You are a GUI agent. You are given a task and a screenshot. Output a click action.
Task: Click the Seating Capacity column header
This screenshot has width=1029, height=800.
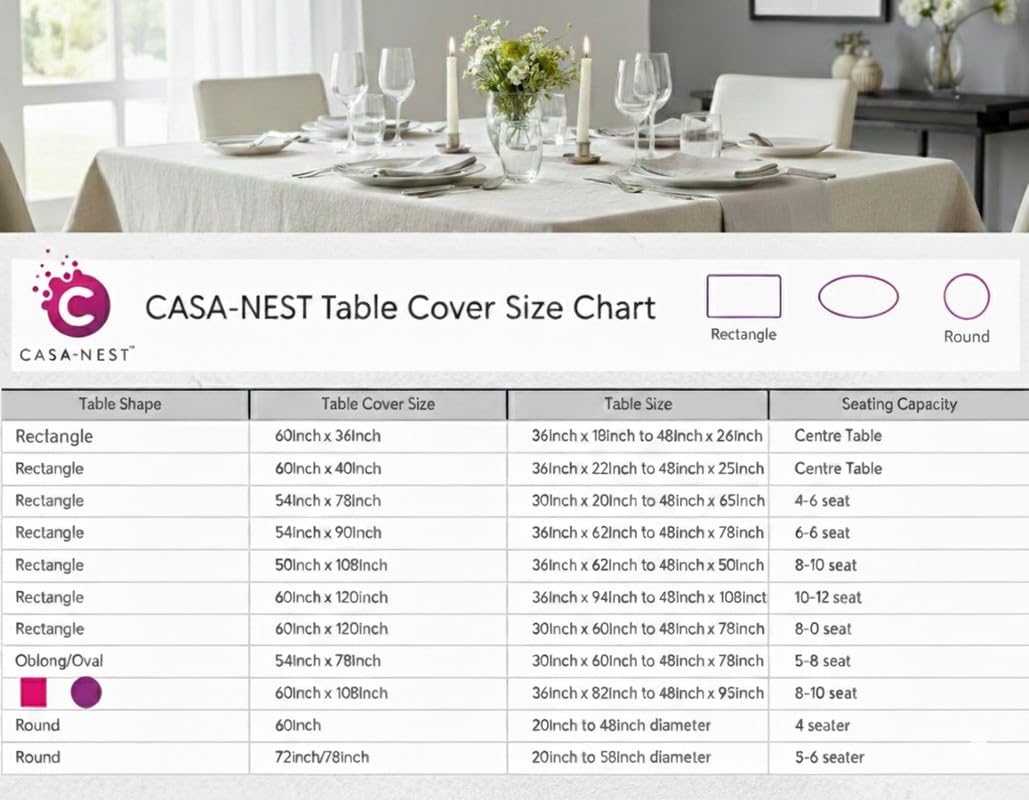(899, 404)
